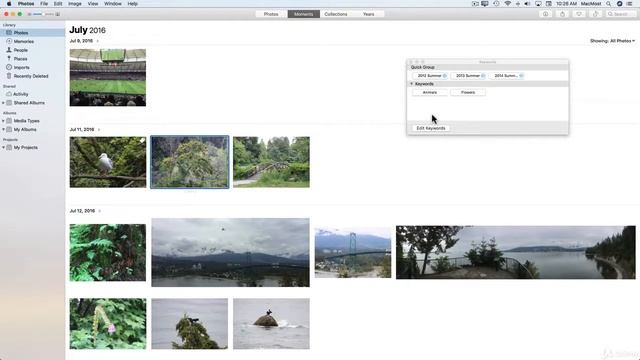Open the People album in sidebar
Image resolution: width=640 pixels, height=360 pixels.
tap(32, 50)
